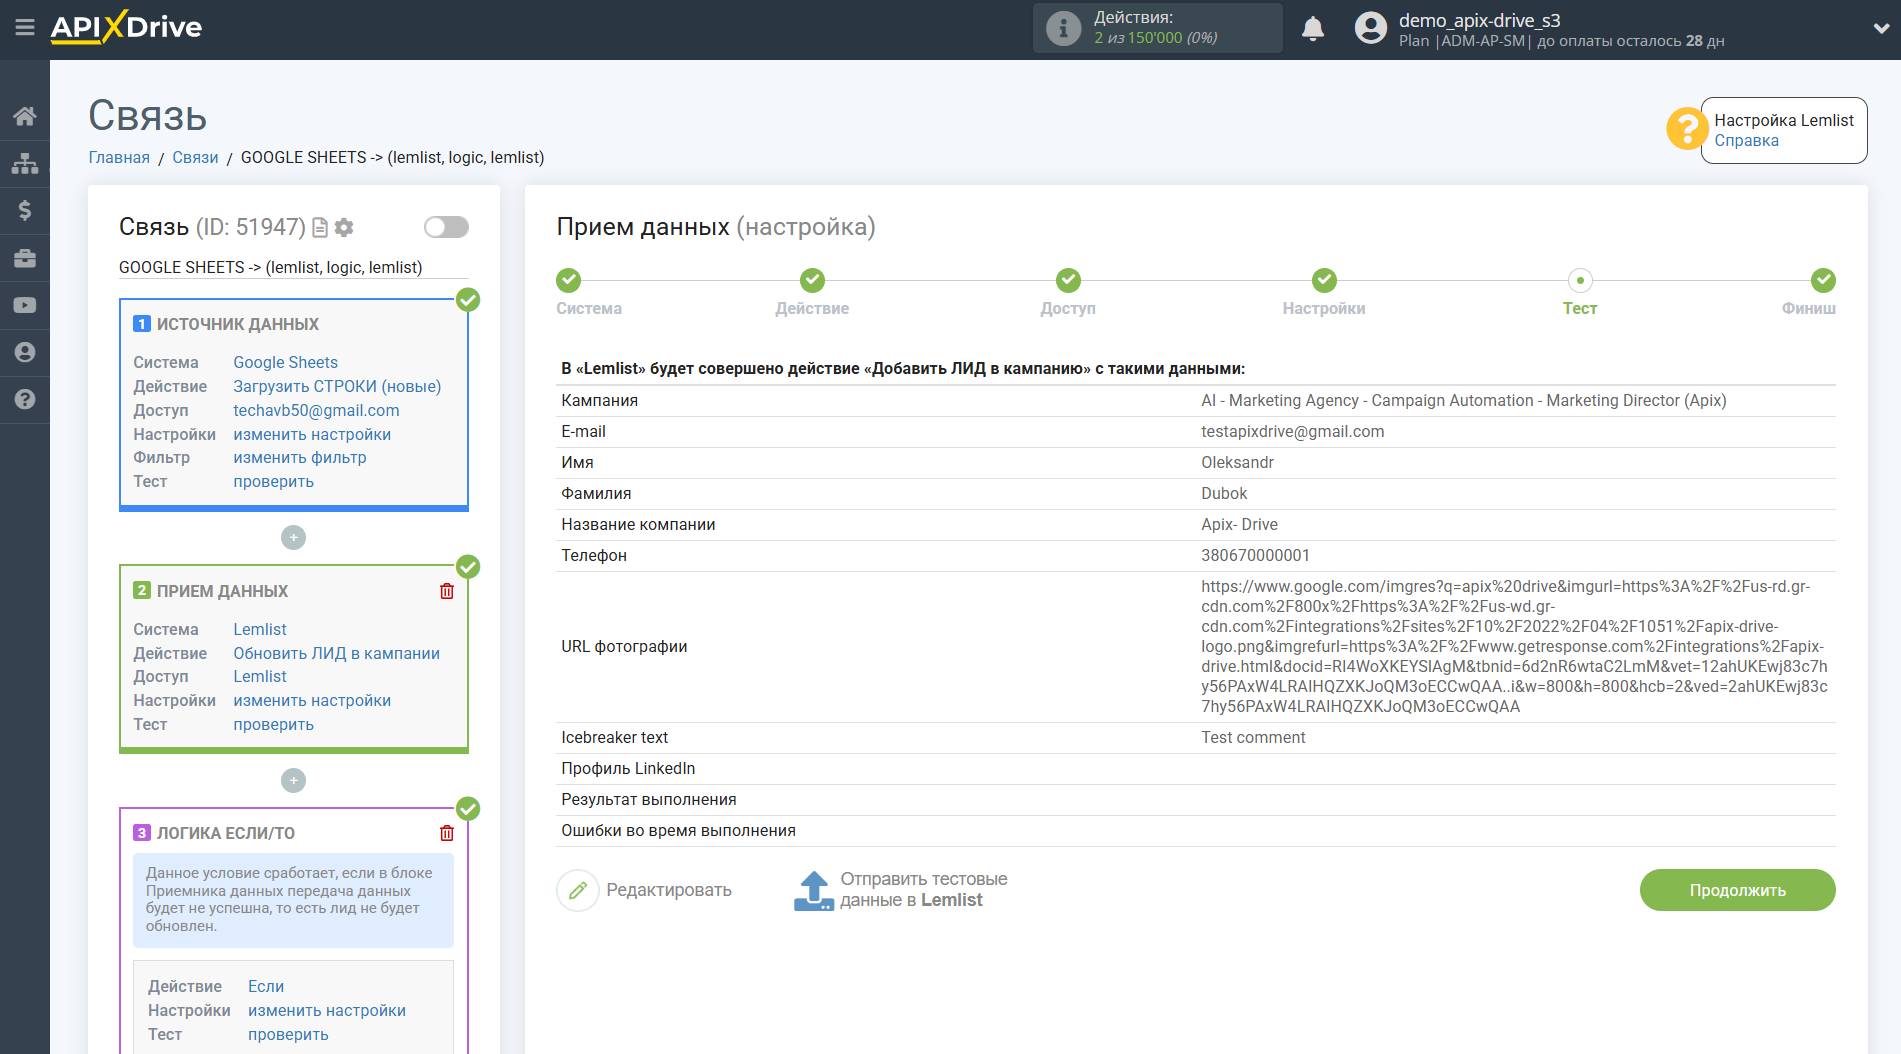Click the Campaign value AI - Marketing Agency
The width and height of the screenshot is (1901, 1054).
click(x=1463, y=400)
